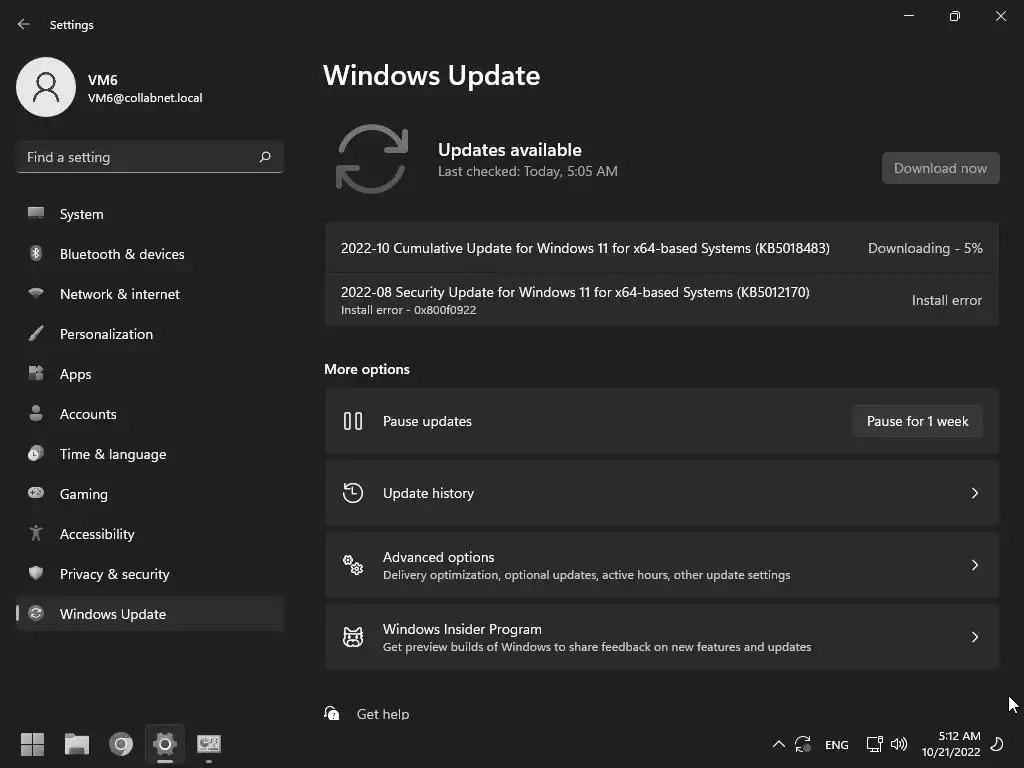Click the Pause for 1 week button
Image resolution: width=1024 pixels, height=768 pixels.
(x=918, y=421)
